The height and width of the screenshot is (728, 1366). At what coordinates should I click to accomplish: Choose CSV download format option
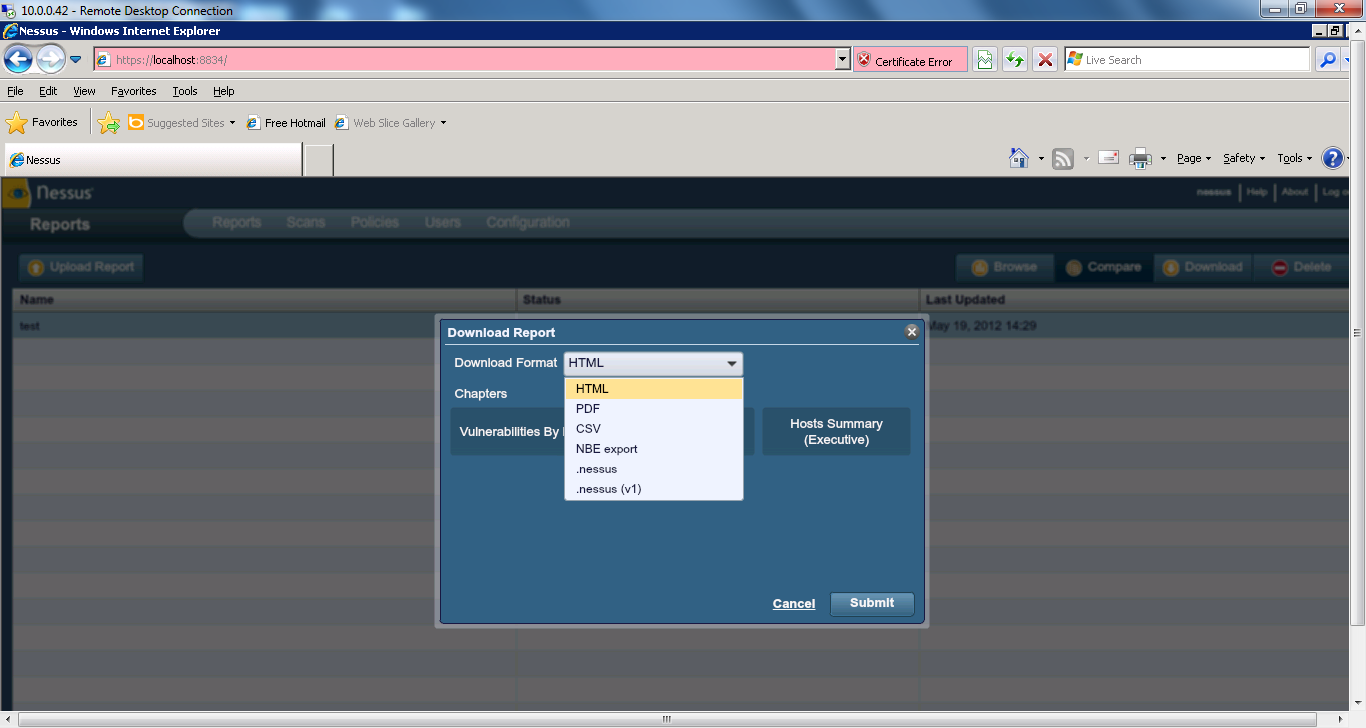[588, 429]
